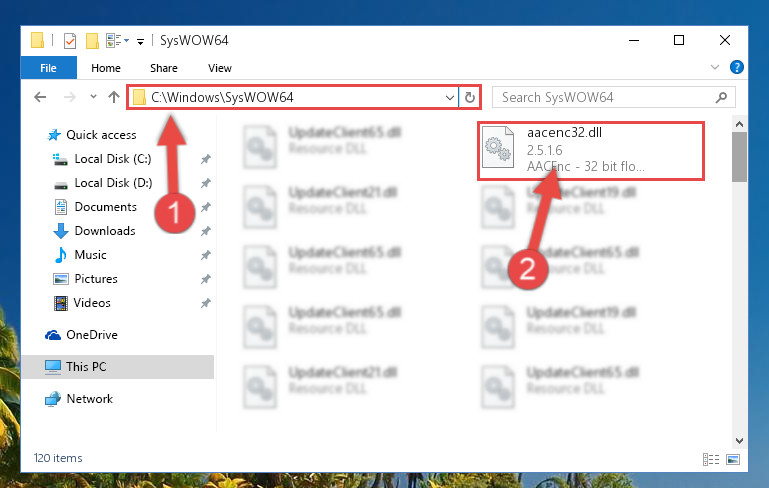Open Local Disk (C:) in the sidebar
The width and height of the screenshot is (769, 488).
pyautogui.click(x=113, y=159)
